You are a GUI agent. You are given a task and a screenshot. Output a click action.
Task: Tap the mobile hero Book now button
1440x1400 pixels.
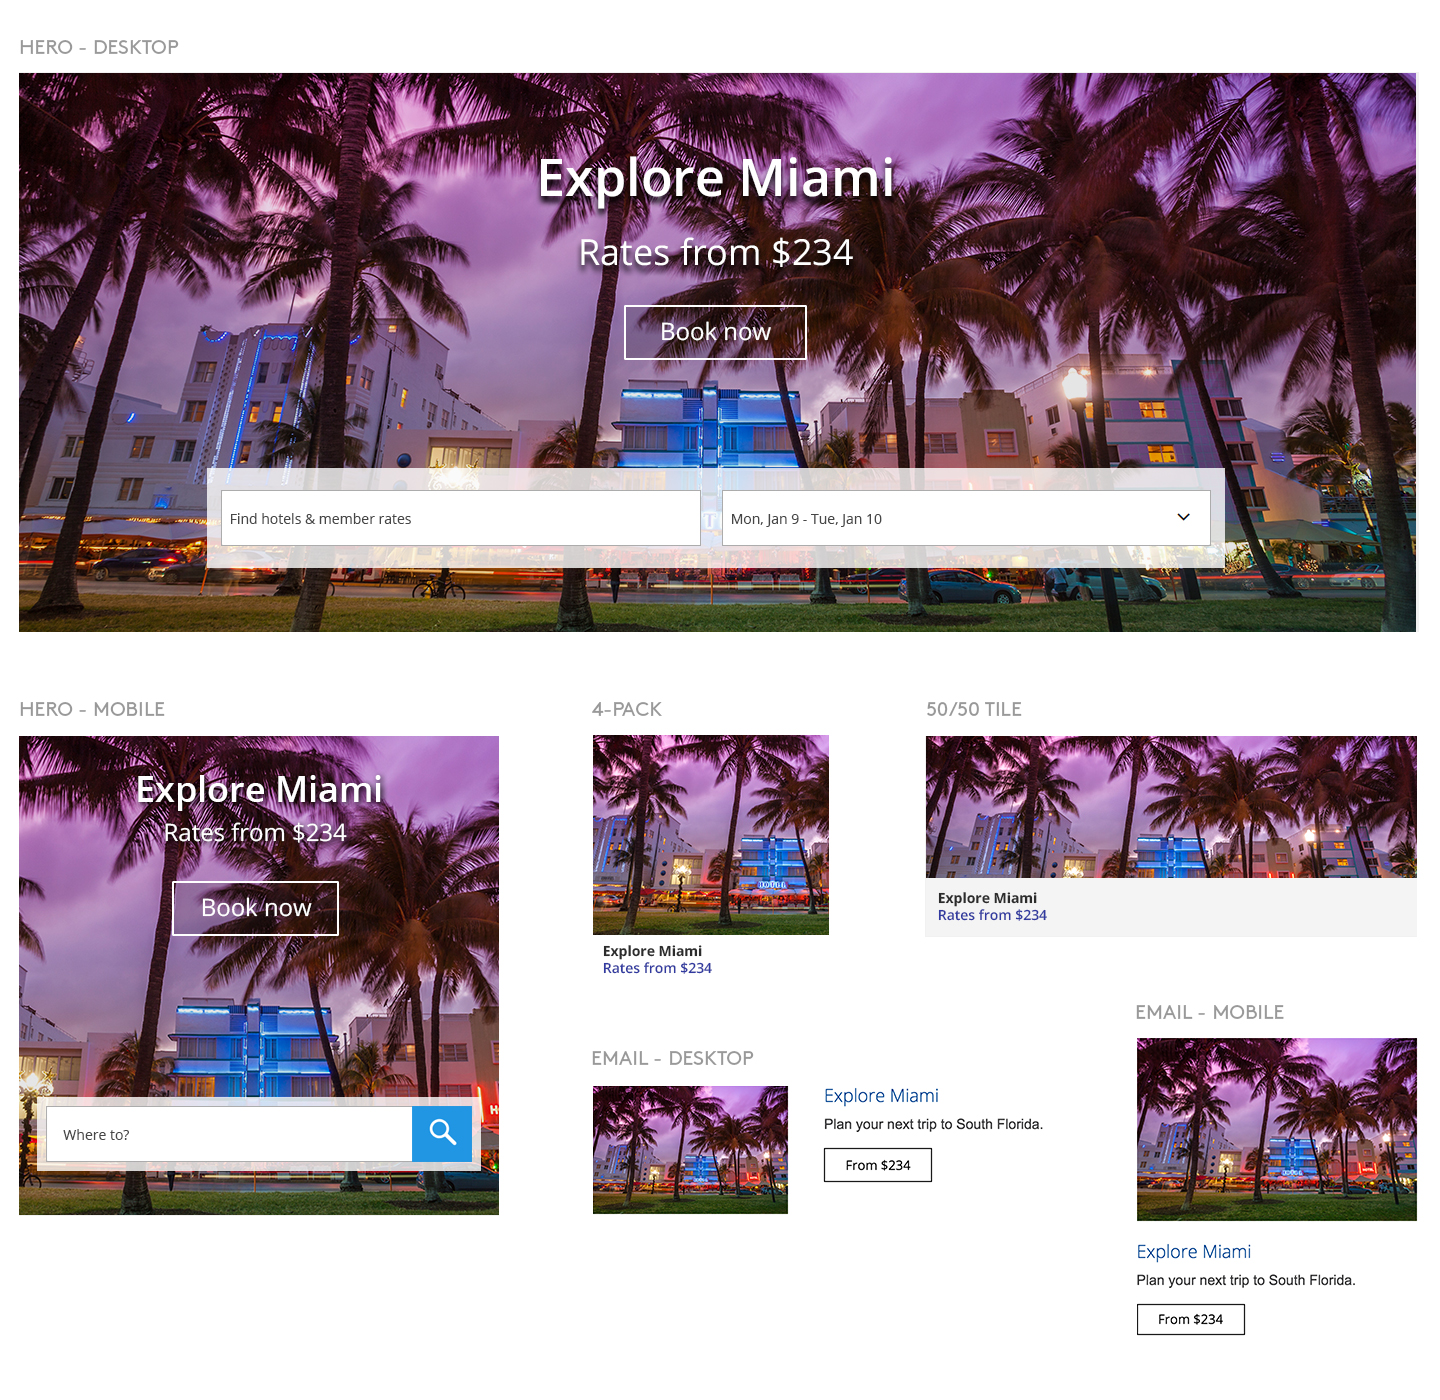256,908
